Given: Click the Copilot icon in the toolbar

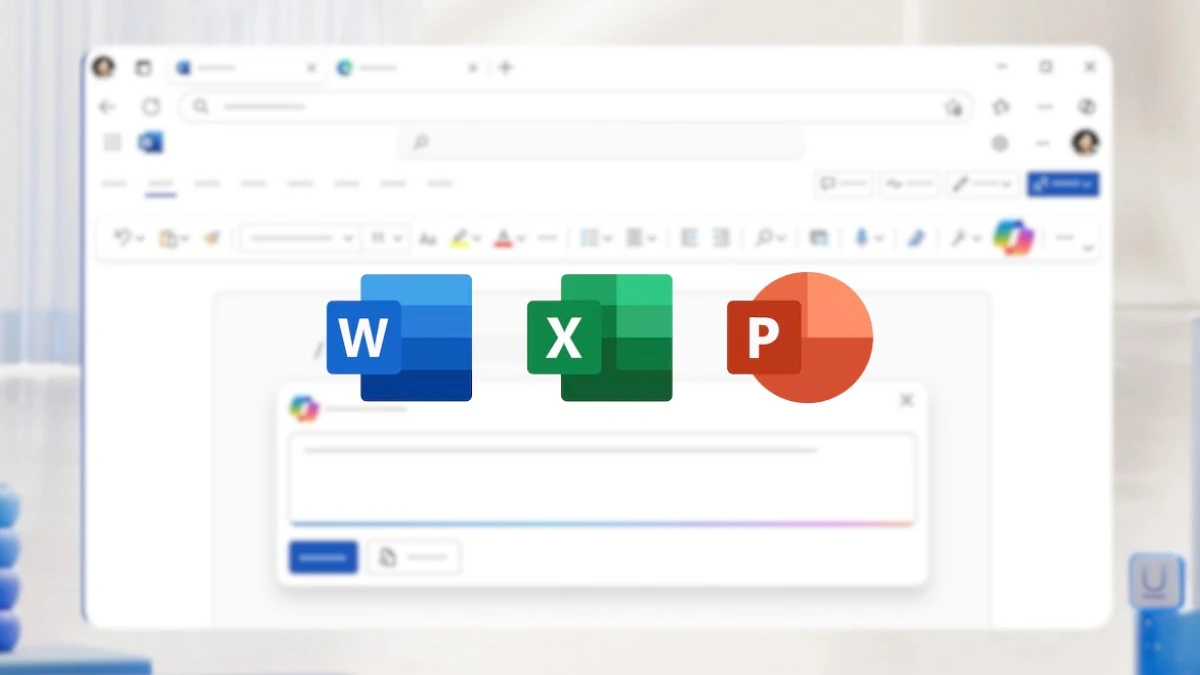Looking at the screenshot, I should [x=1014, y=238].
